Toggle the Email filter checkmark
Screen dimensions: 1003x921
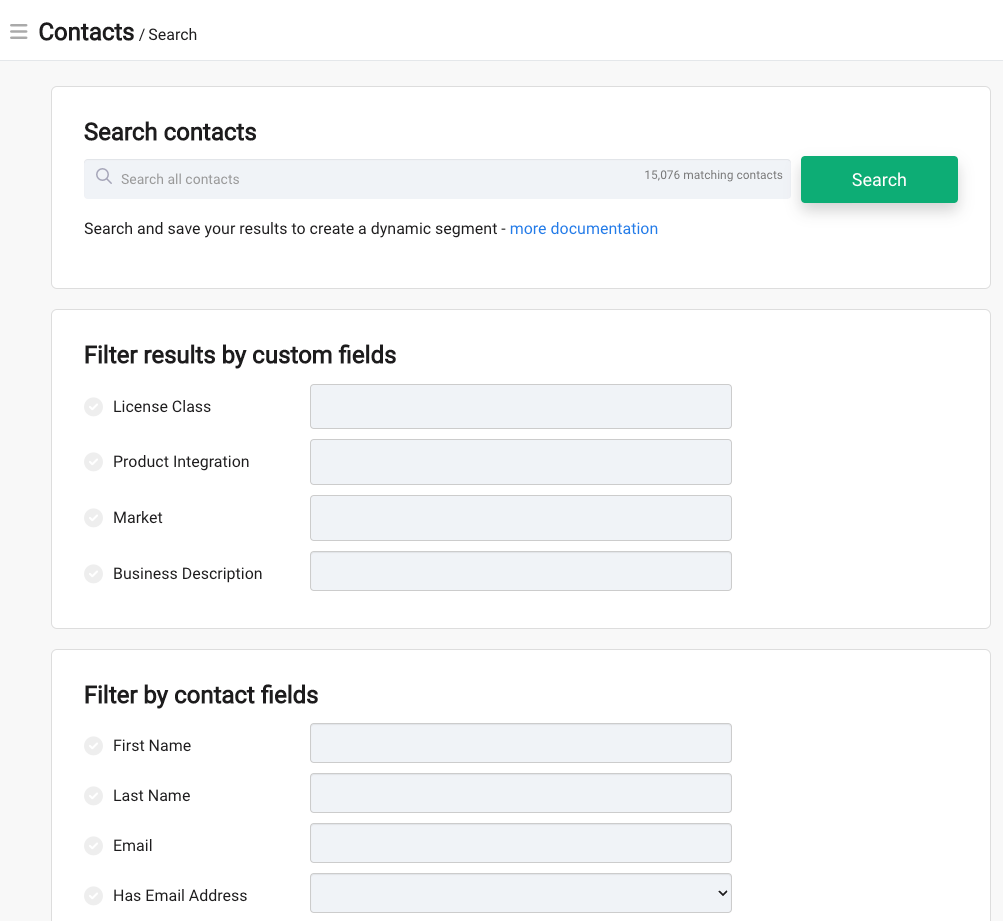[x=93, y=846]
